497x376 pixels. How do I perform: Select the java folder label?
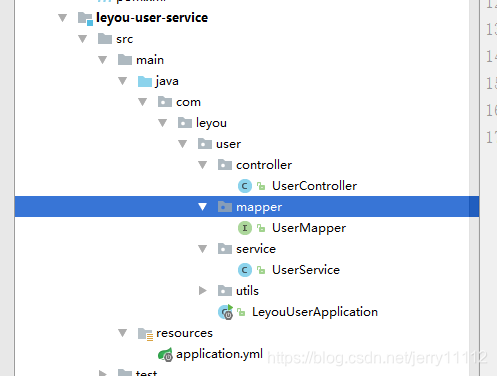tap(167, 81)
